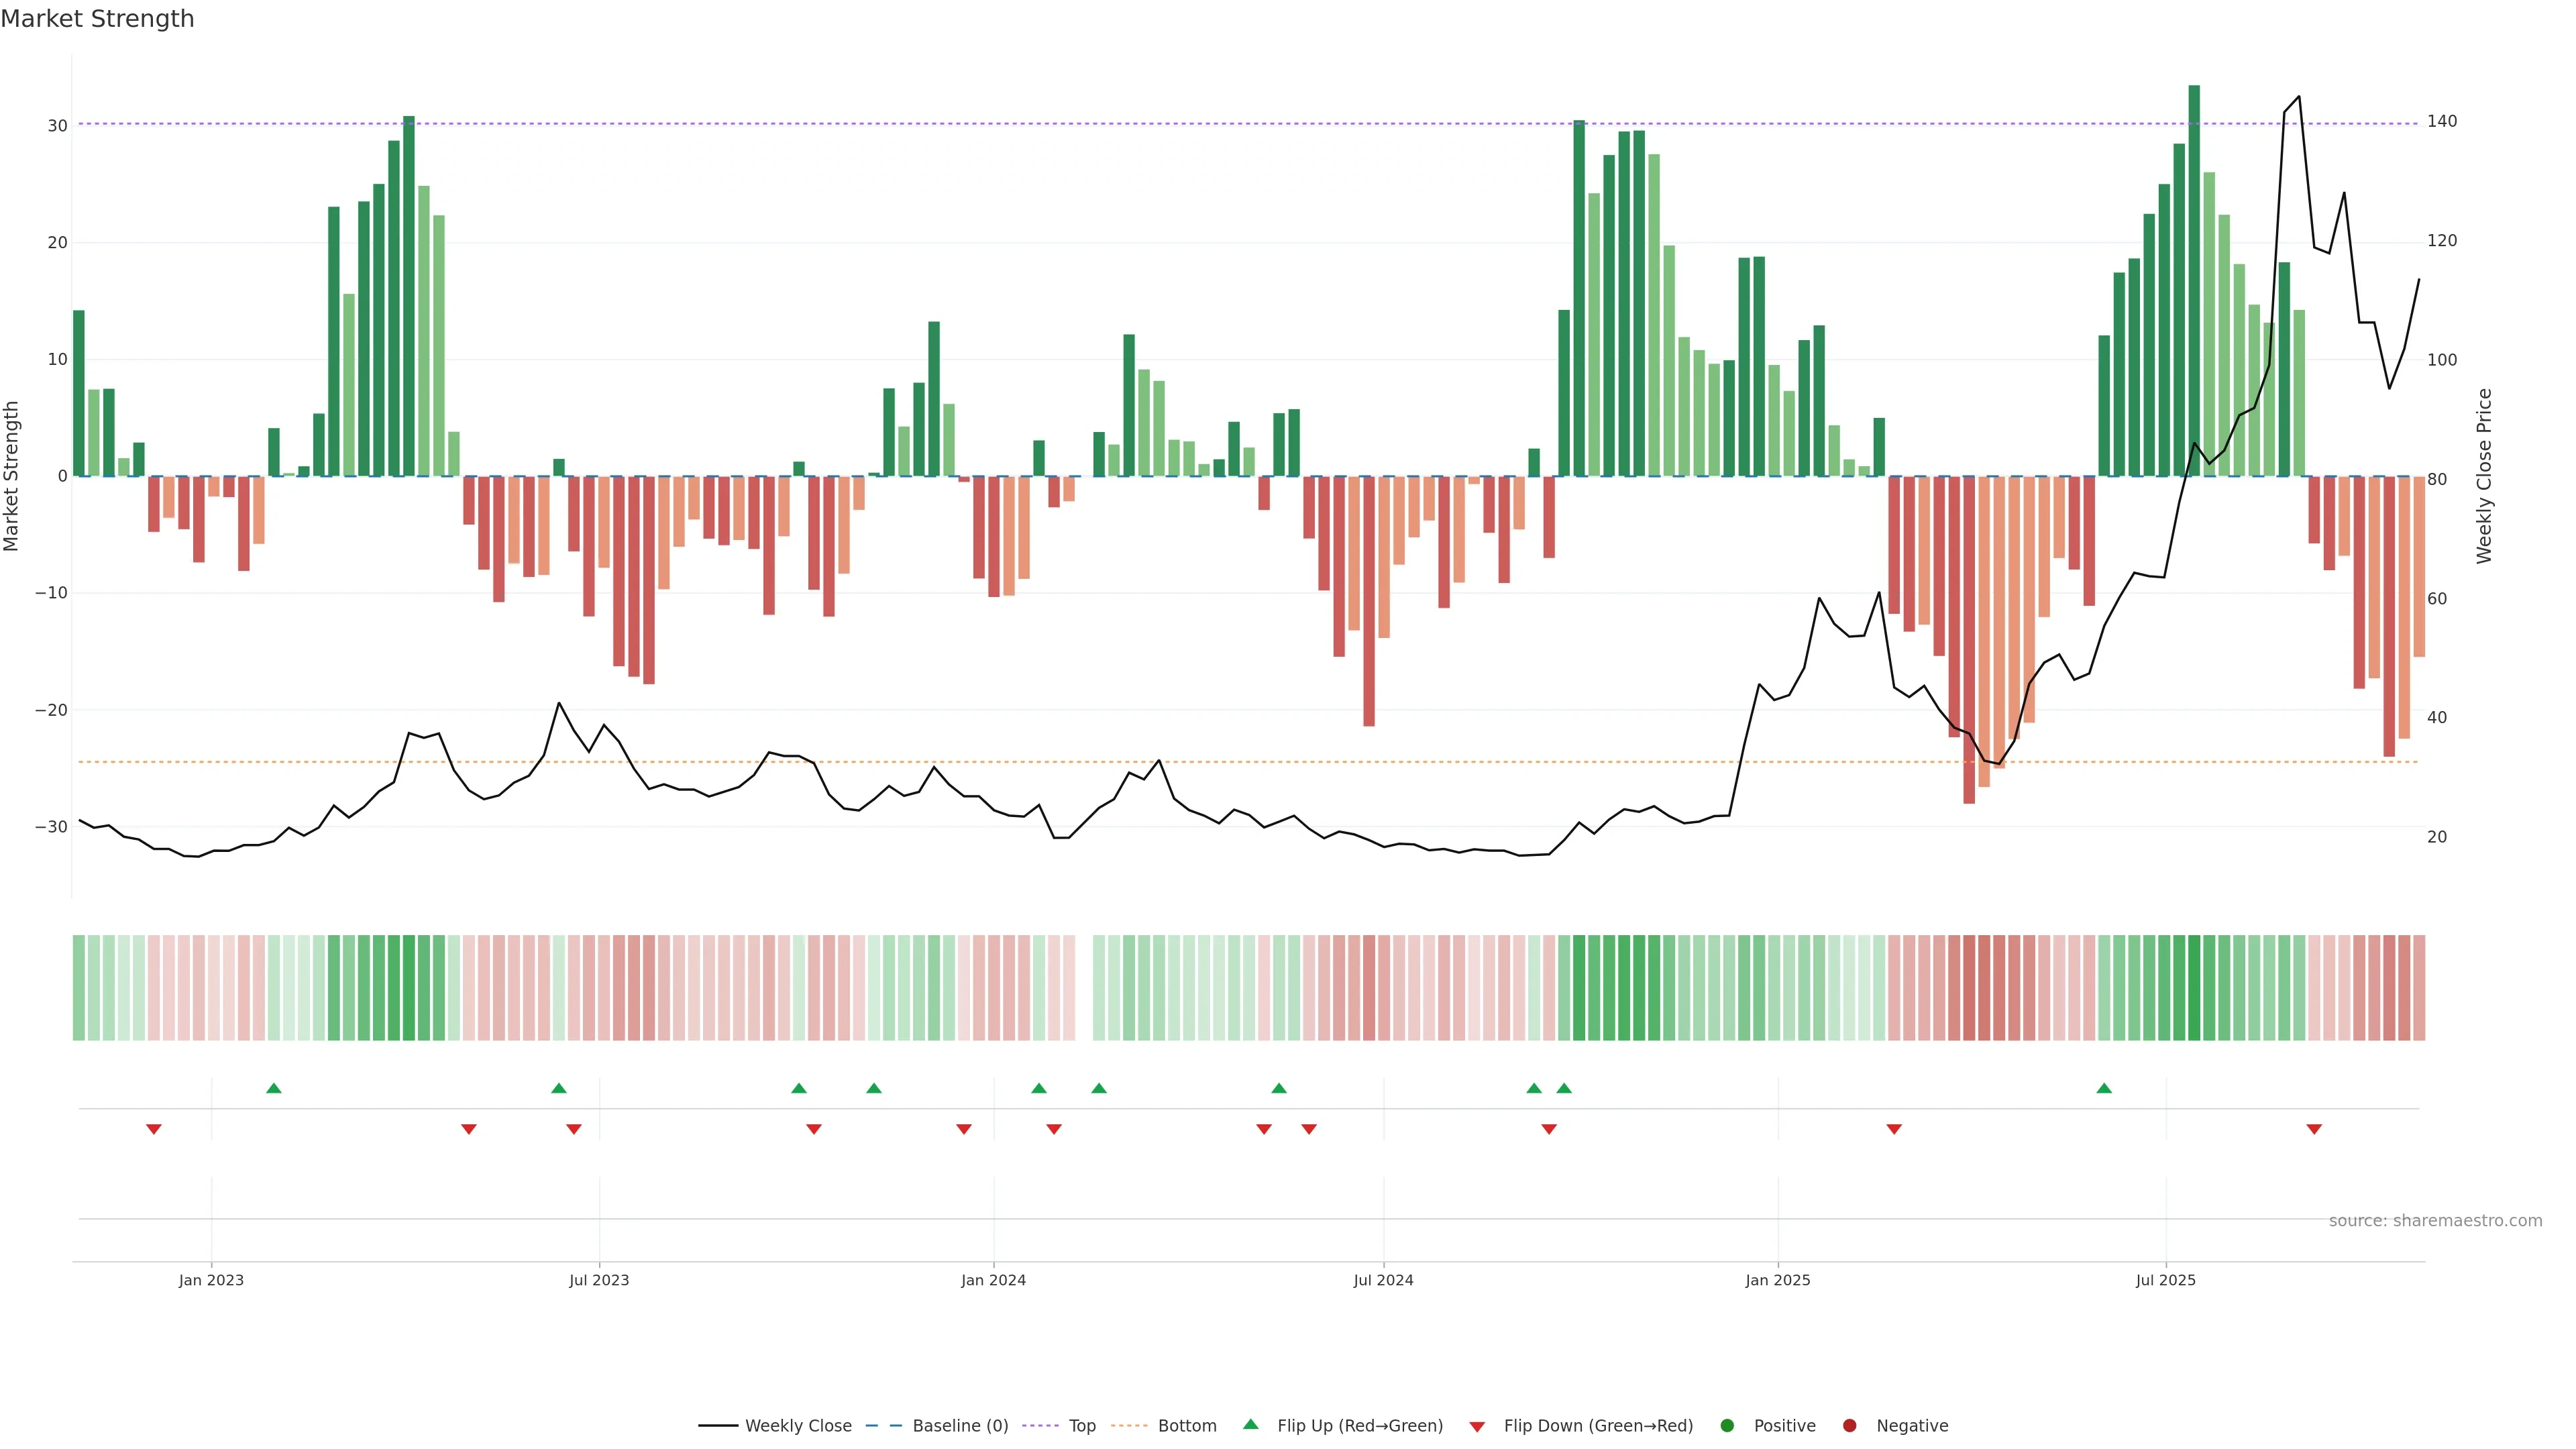
Task: Click the Flip Down (Green→Red) legend label
Action: click(1598, 1426)
